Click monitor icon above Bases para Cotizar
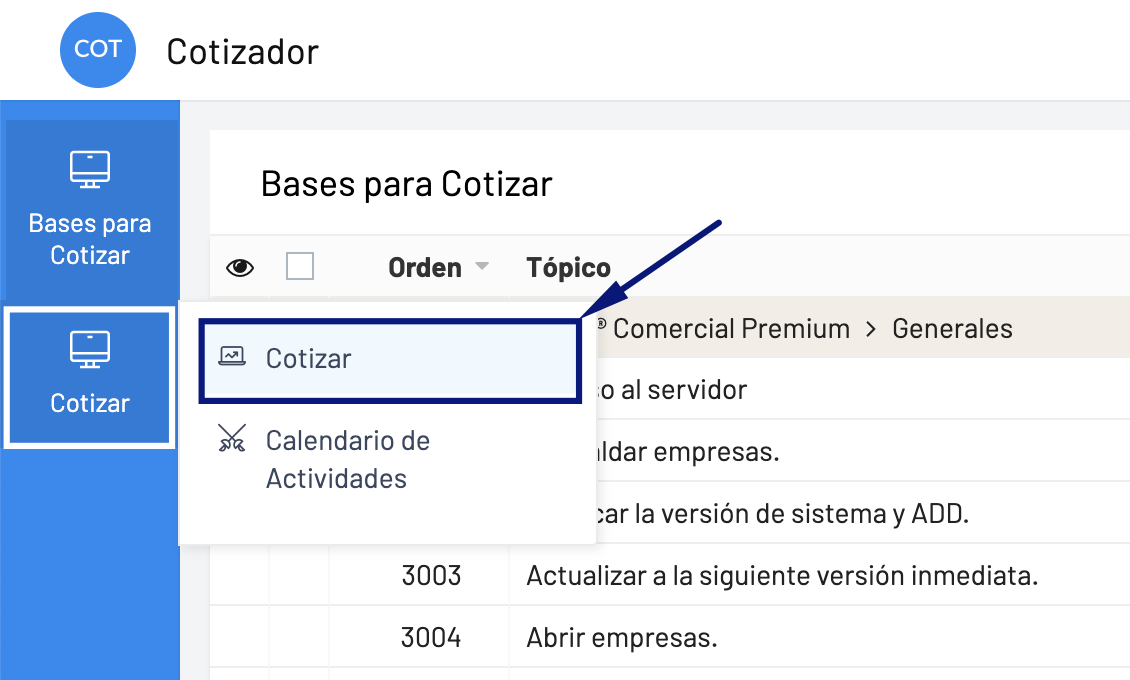1130x680 pixels. tap(90, 169)
